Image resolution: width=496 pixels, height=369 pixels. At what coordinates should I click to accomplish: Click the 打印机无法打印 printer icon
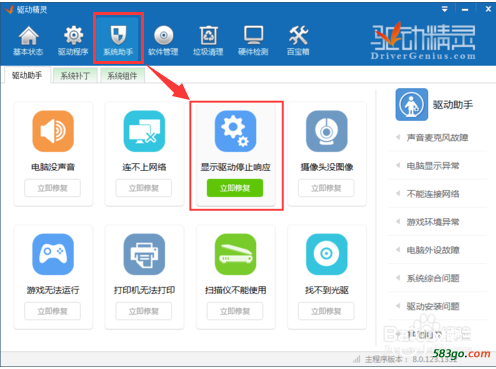[144, 254]
